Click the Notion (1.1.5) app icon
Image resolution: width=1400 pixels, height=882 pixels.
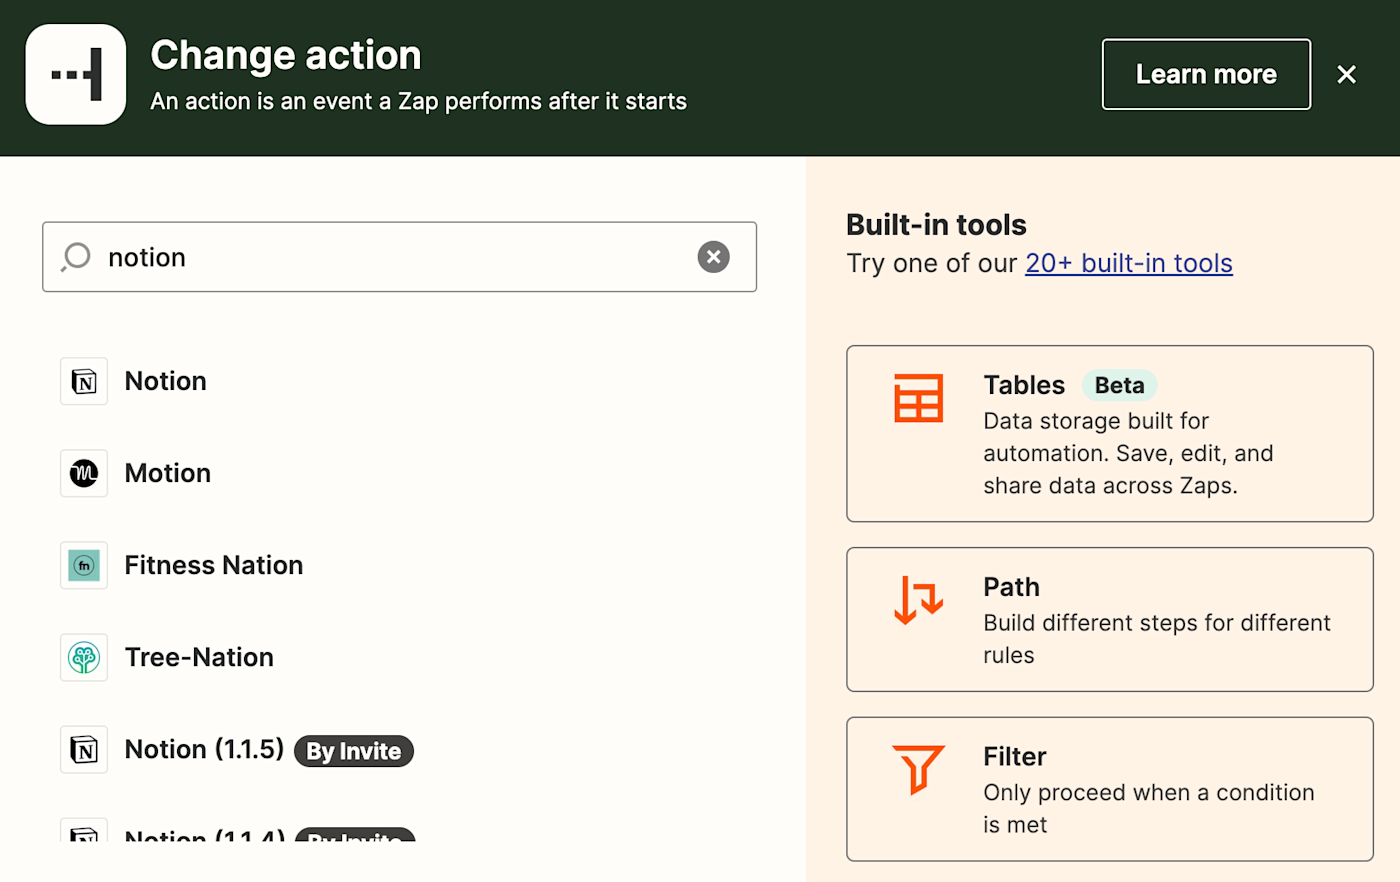point(84,750)
